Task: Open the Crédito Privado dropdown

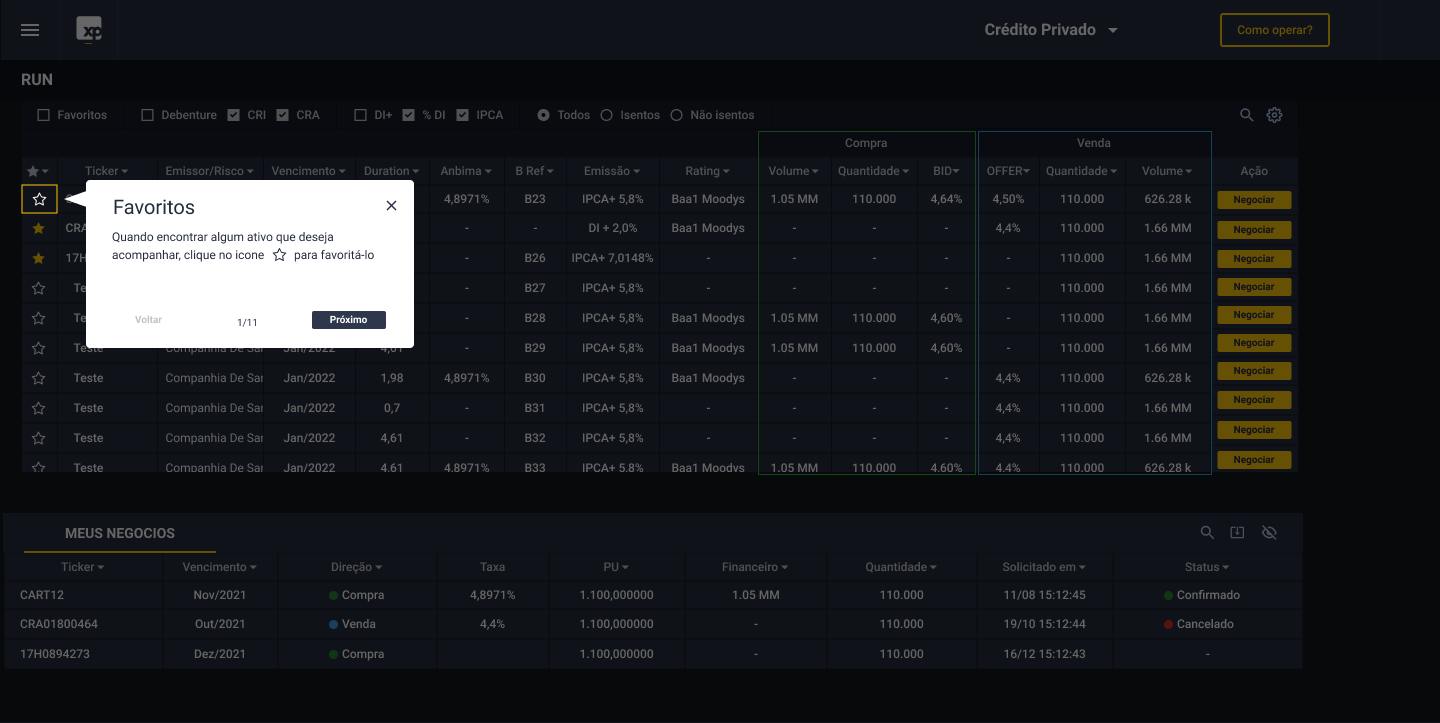Action: click(x=1050, y=30)
